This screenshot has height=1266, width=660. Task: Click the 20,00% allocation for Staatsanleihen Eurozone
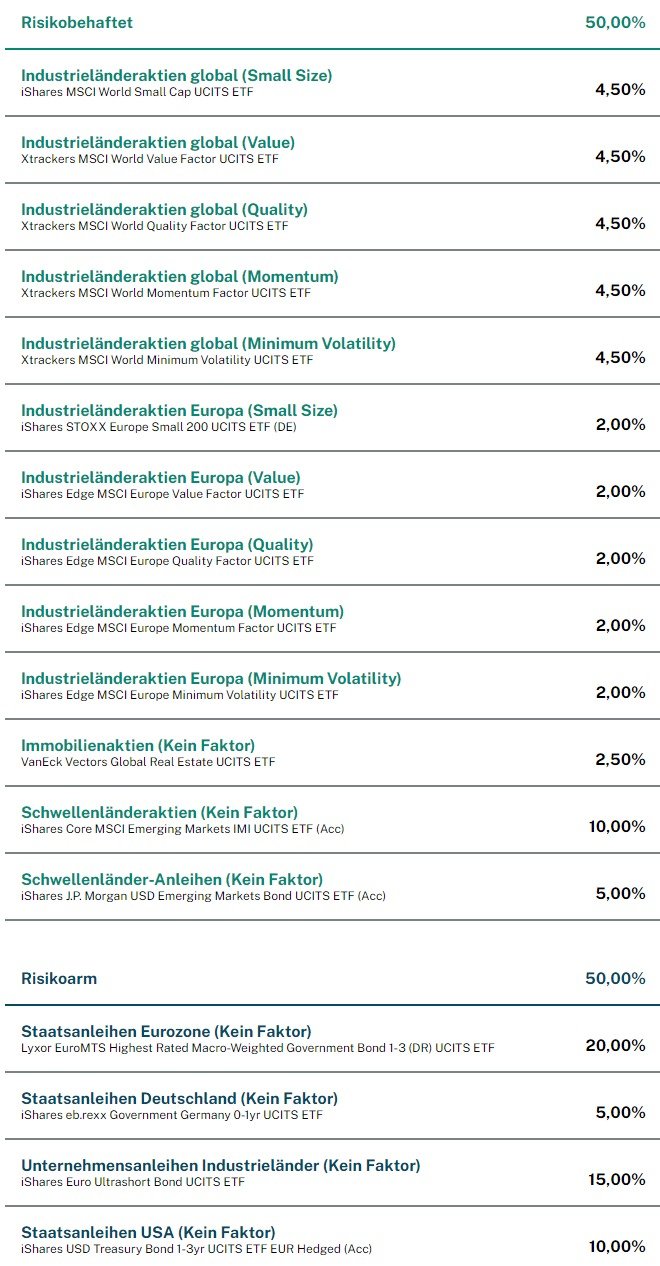point(615,1045)
